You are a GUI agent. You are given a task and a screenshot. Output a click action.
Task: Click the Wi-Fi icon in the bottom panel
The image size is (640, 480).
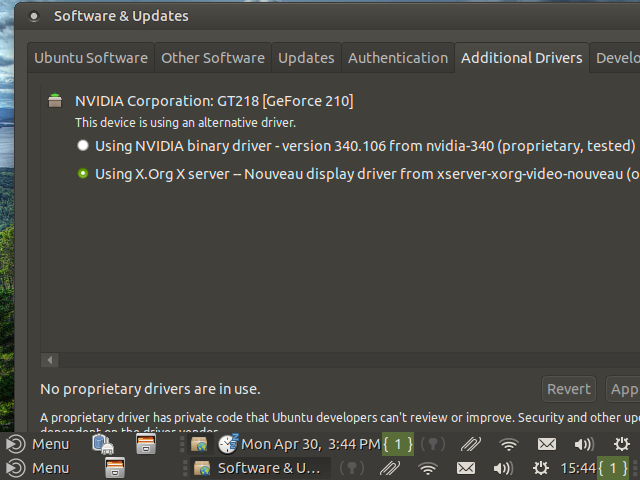click(428, 468)
